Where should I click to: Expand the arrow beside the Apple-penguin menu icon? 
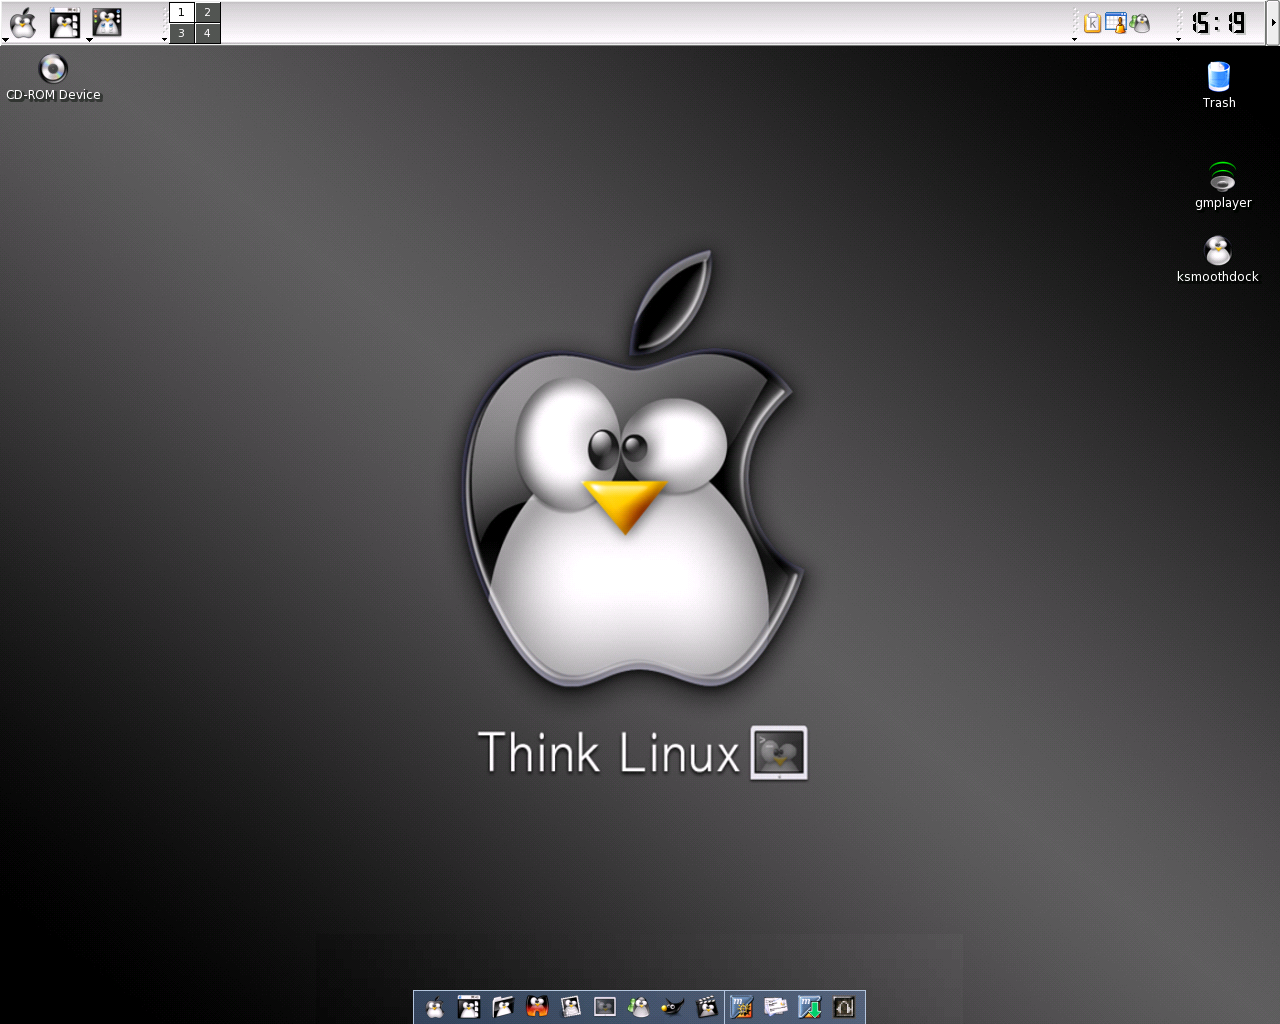[x=5, y=40]
